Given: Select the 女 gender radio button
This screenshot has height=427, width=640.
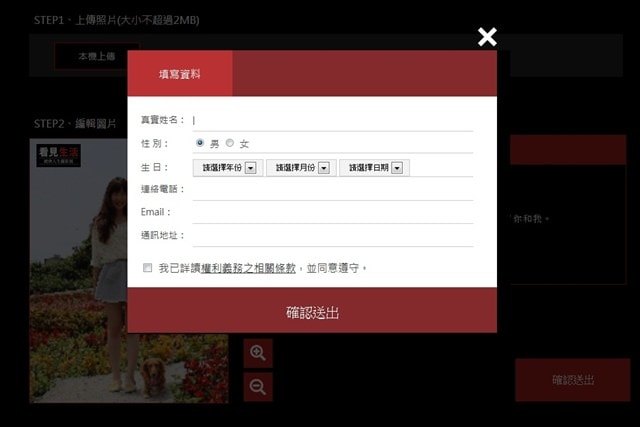Looking at the screenshot, I should click(x=229, y=143).
